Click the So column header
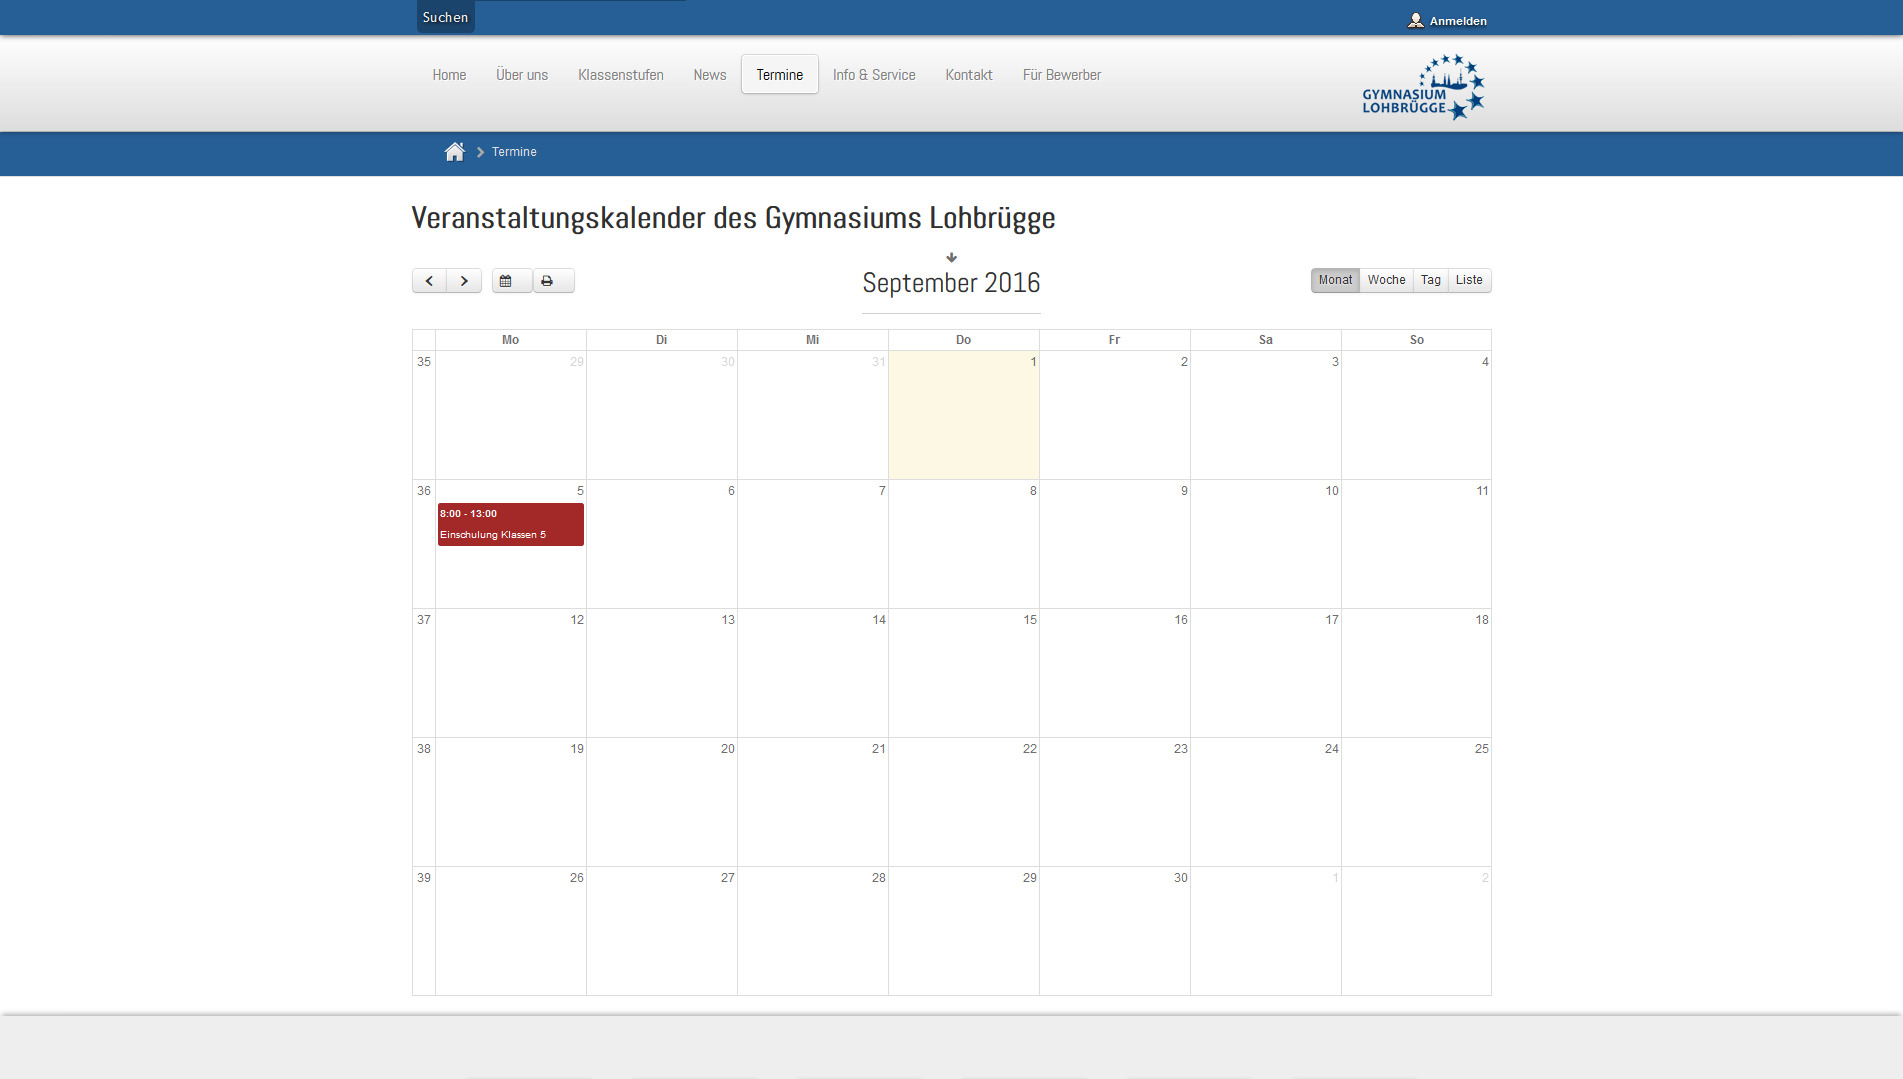The height and width of the screenshot is (1079, 1903). 1416,340
